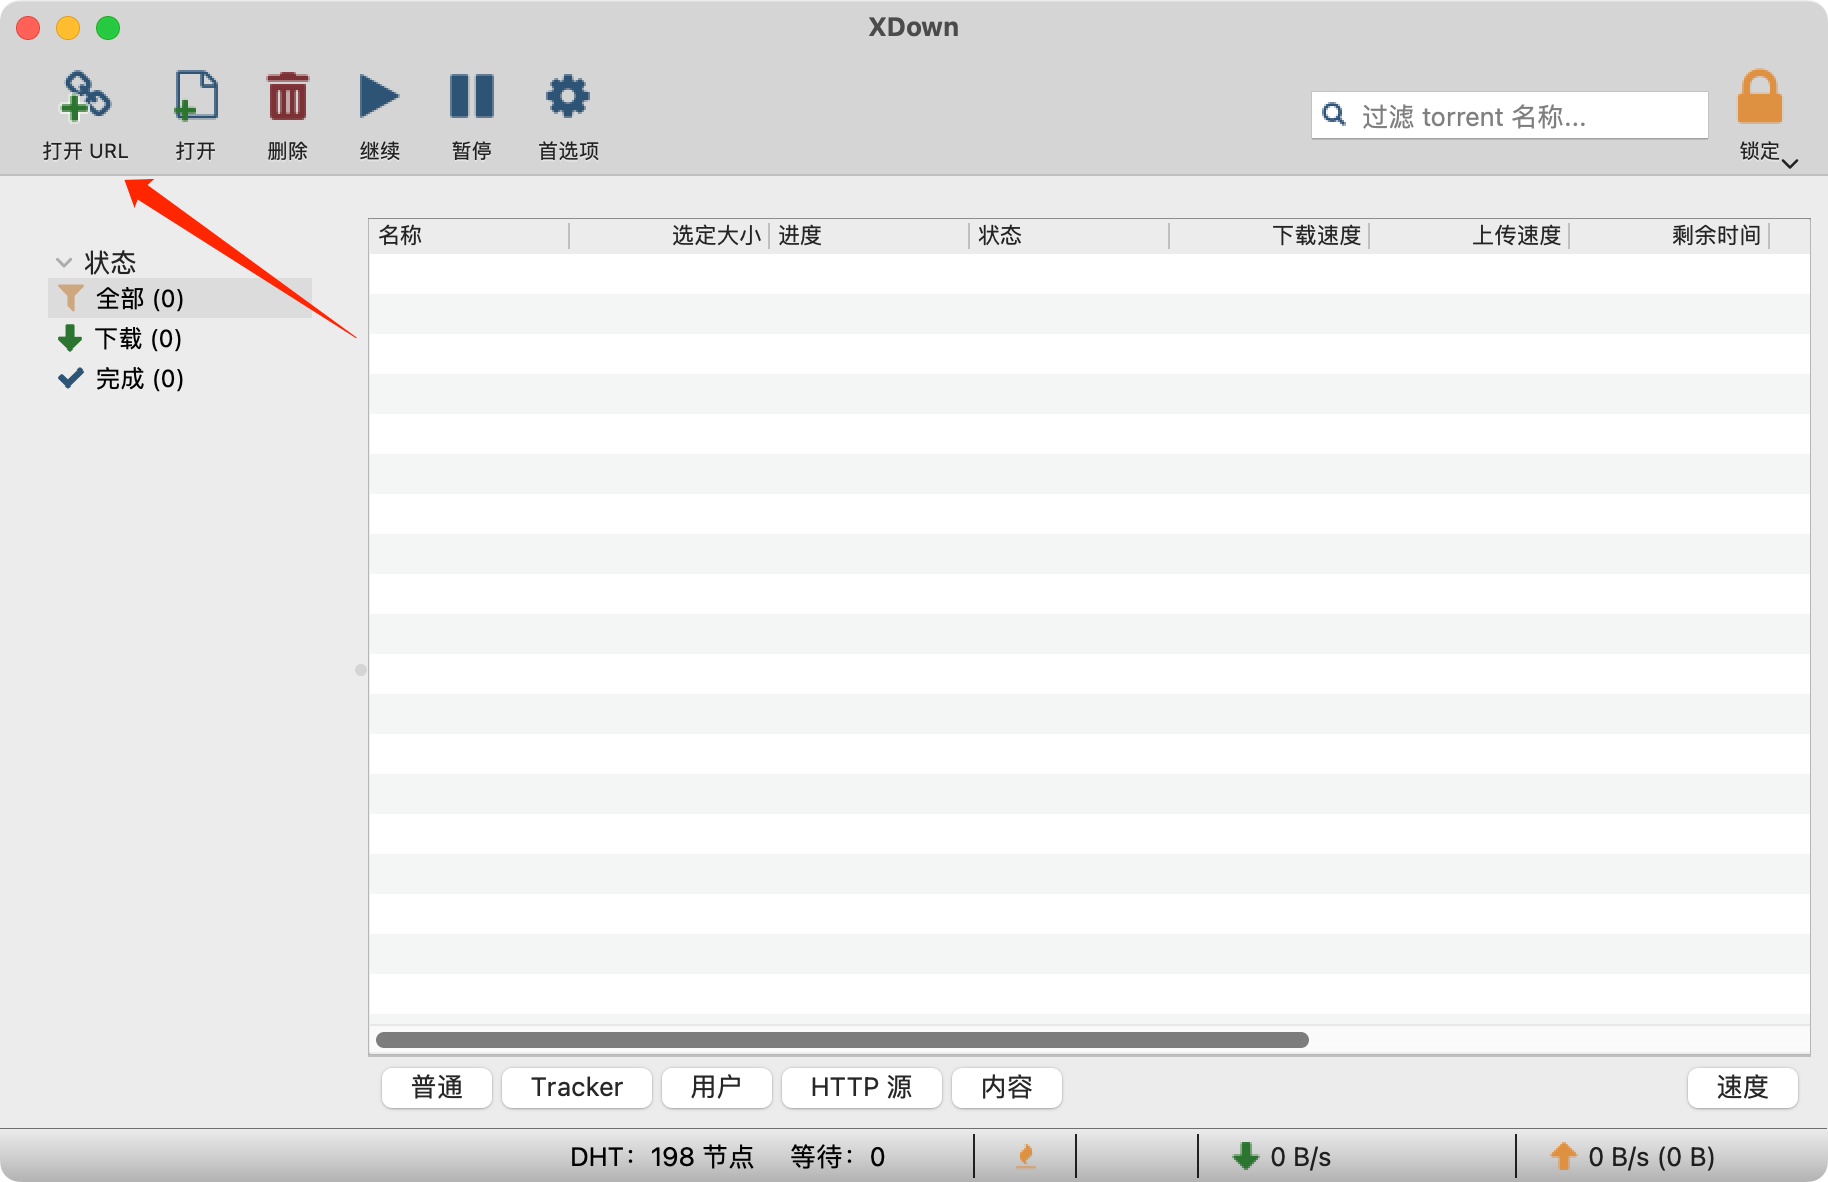Zoom the window with the green button
Image resolution: width=1828 pixels, height=1182 pixels.
[108, 28]
